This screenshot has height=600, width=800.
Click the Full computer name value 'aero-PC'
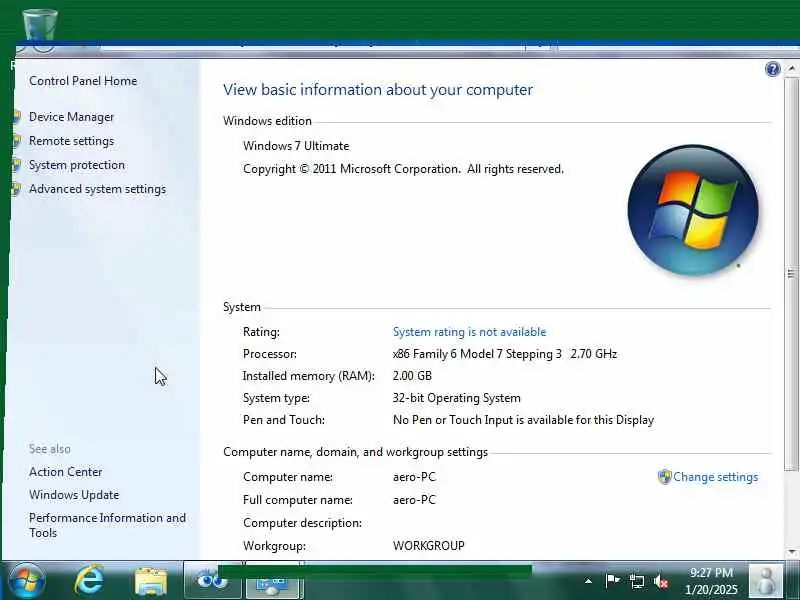pyautogui.click(x=414, y=499)
